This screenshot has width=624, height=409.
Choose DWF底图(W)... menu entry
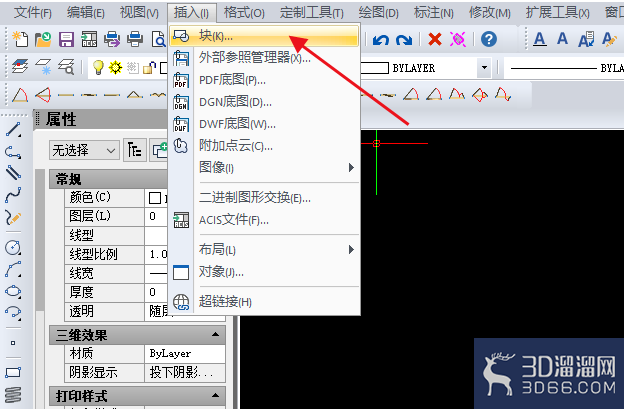(x=264, y=124)
